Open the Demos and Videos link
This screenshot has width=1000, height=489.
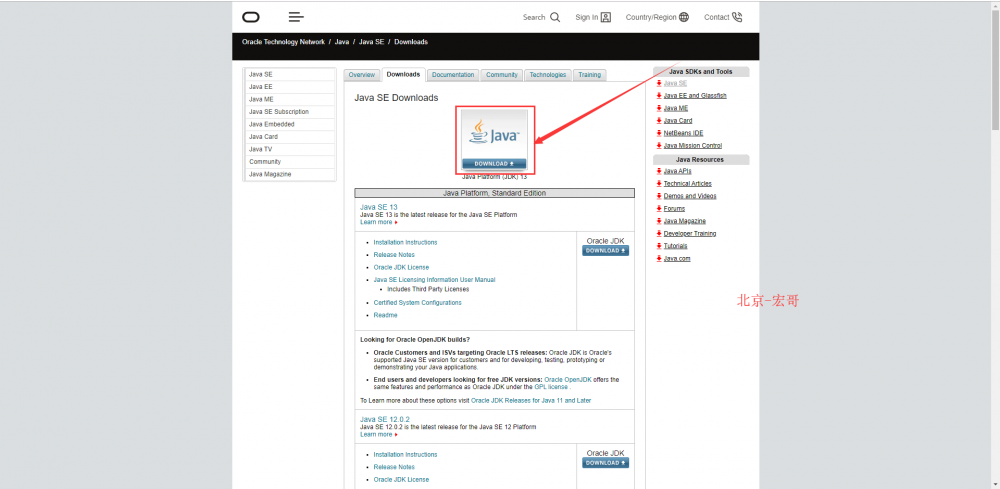(x=690, y=196)
